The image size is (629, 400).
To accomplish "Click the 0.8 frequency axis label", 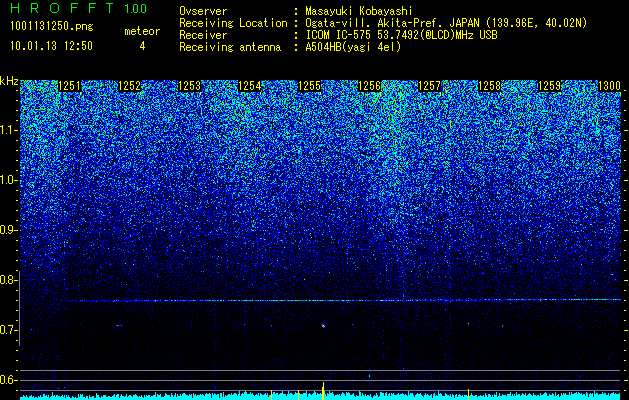I will click(x=7, y=280).
